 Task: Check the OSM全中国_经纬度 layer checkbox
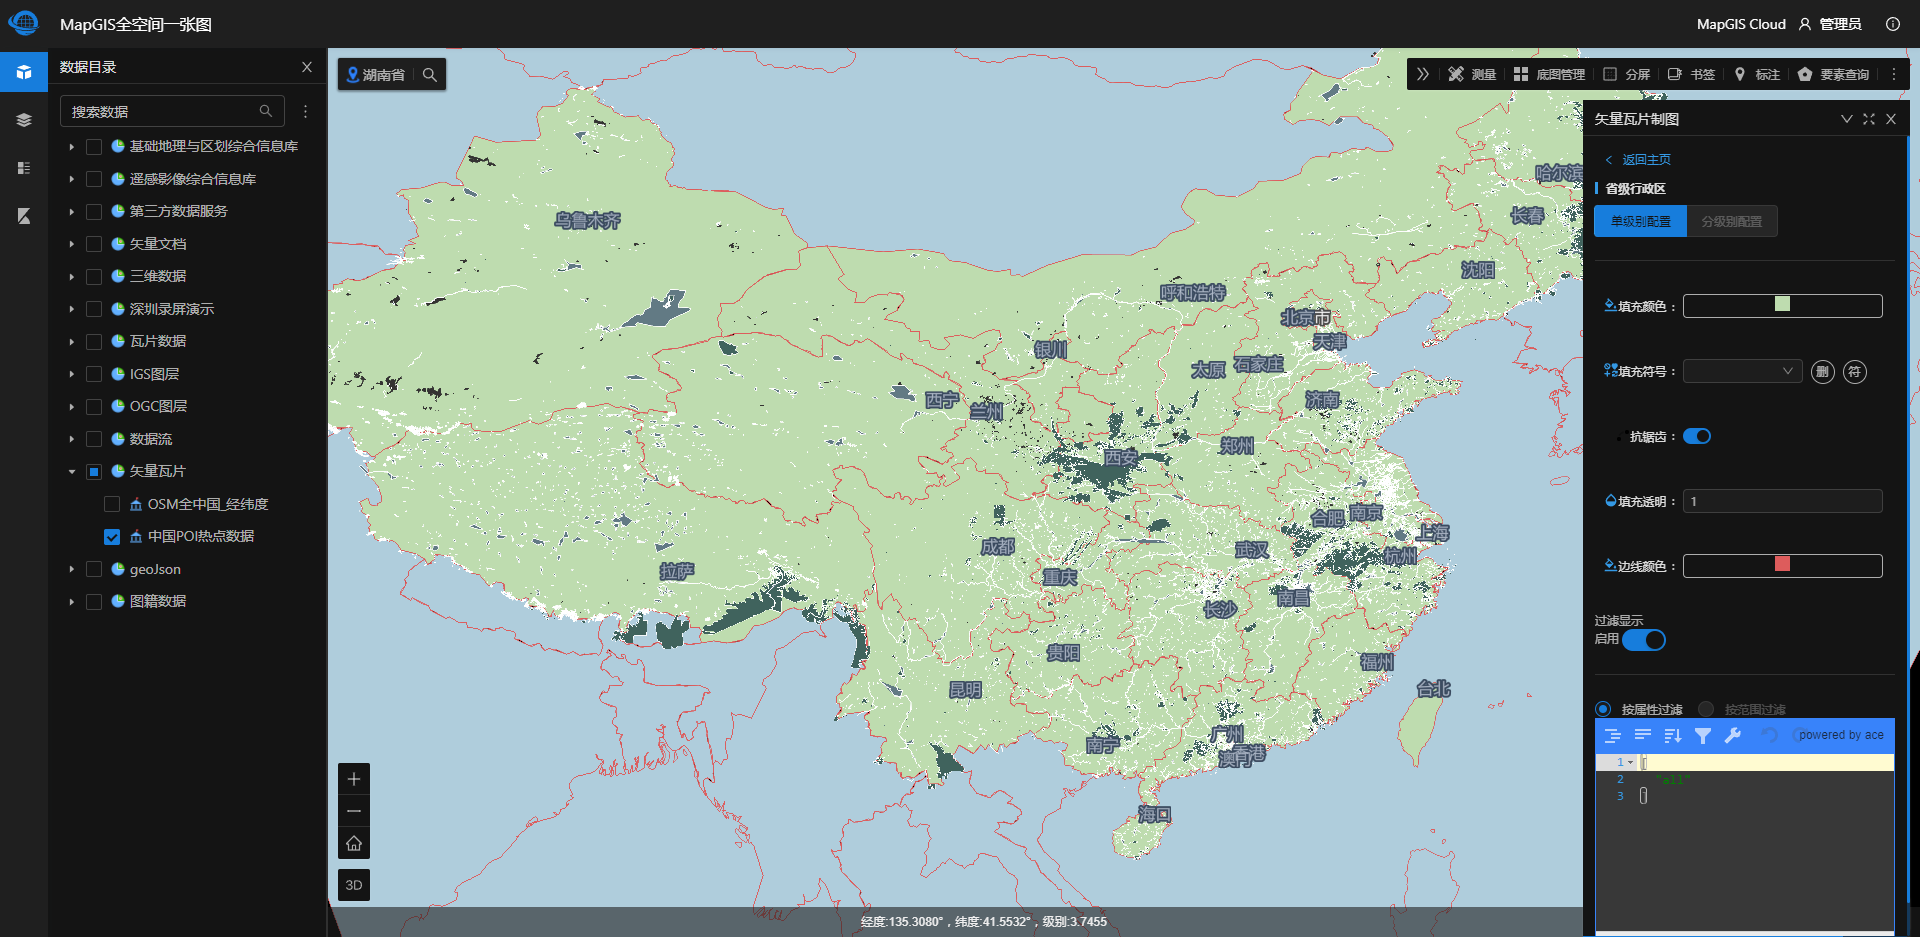click(x=112, y=504)
